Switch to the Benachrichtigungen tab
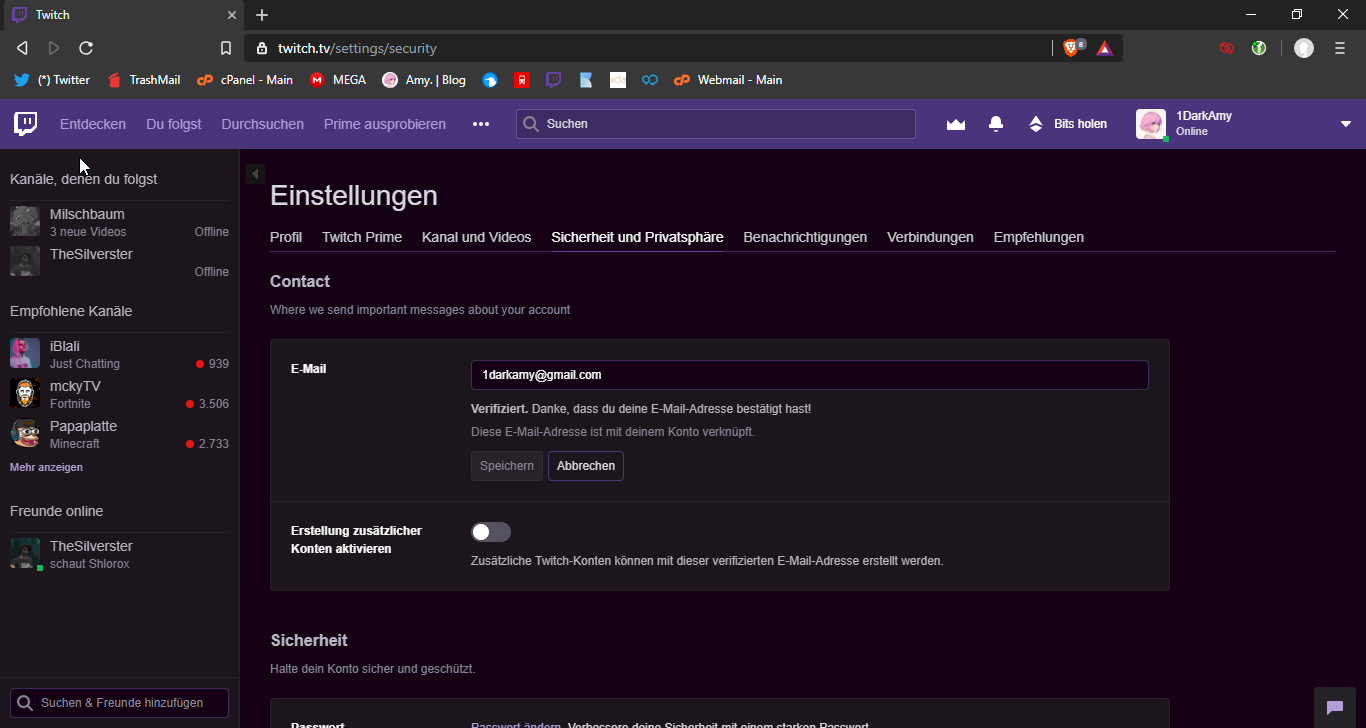This screenshot has height=728, width=1366. pos(805,237)
